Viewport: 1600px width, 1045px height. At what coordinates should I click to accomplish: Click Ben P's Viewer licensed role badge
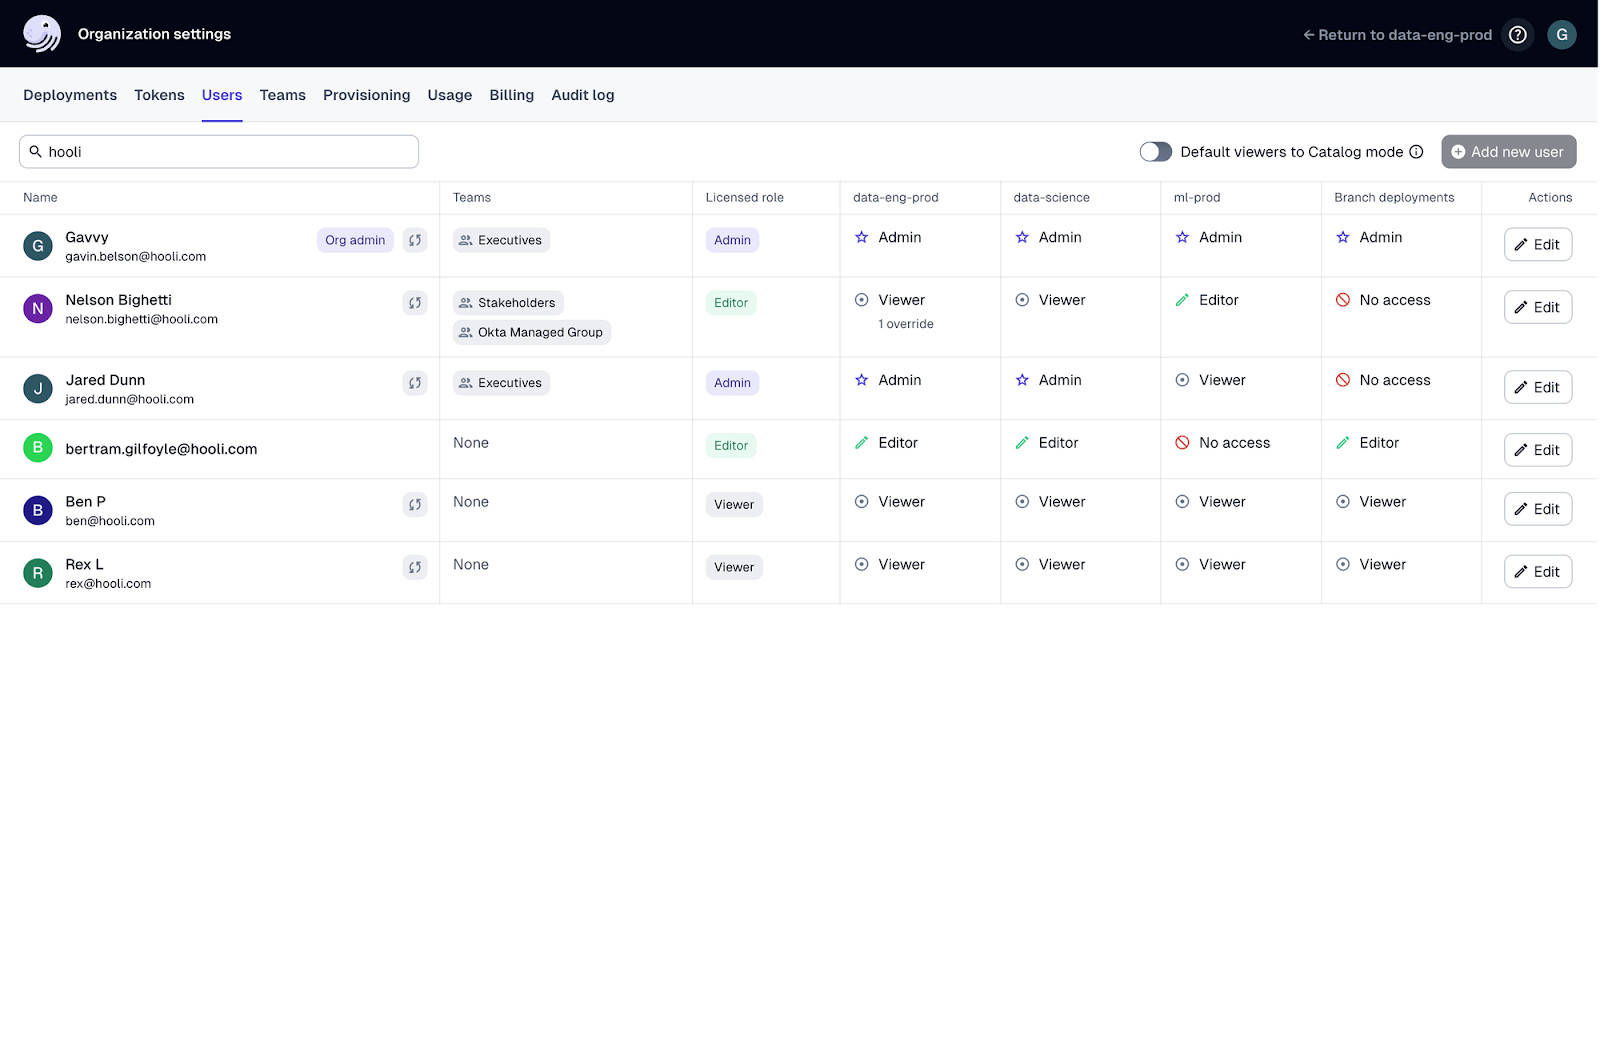click(735, 506)
